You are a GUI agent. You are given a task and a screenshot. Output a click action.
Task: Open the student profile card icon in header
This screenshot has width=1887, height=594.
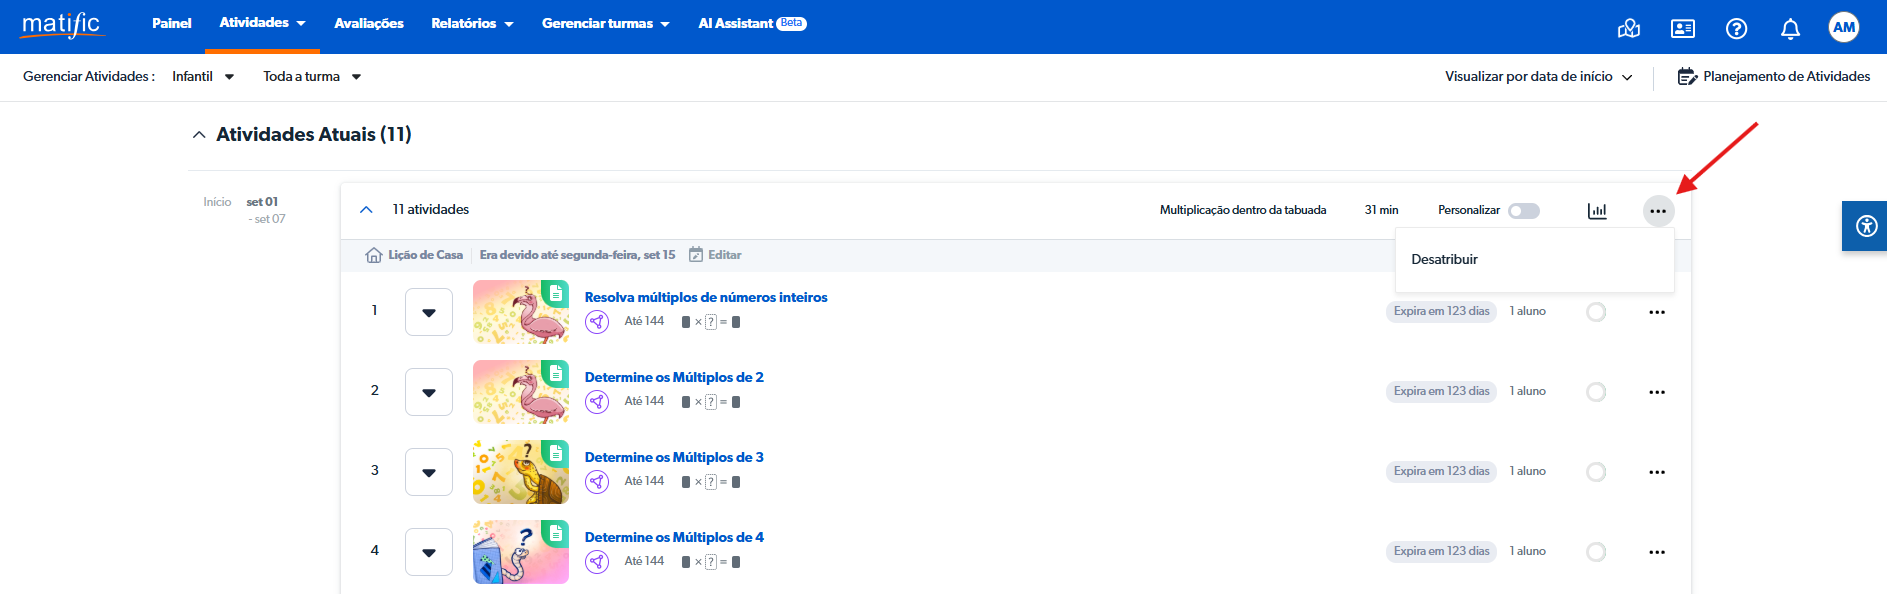tap(1683, 28)
